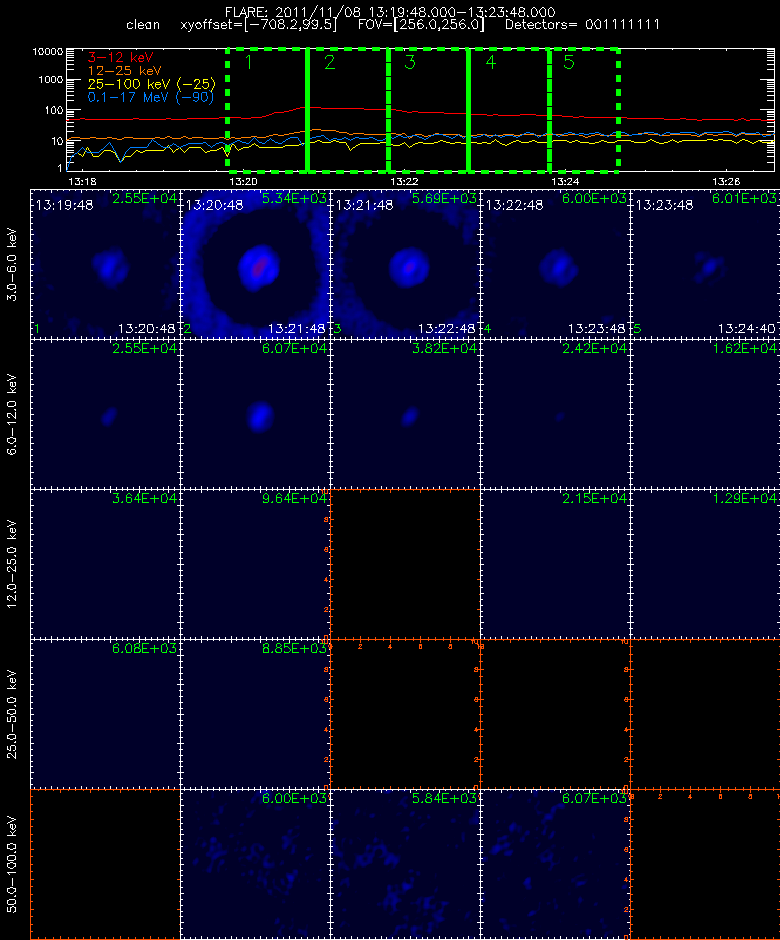Open the 3.0-6.0 keV image starting 13:20:48

coord(255,264)
